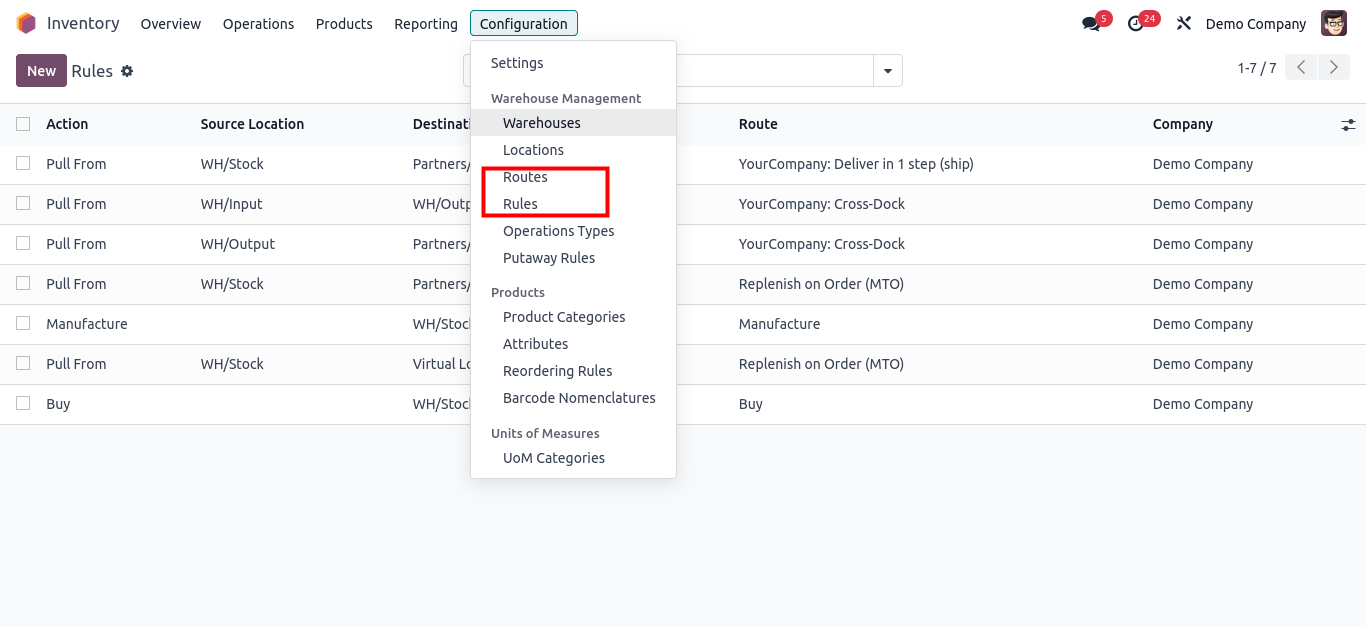Go to the next page arrow
1366x627 pixels.
click(1333, 68)
